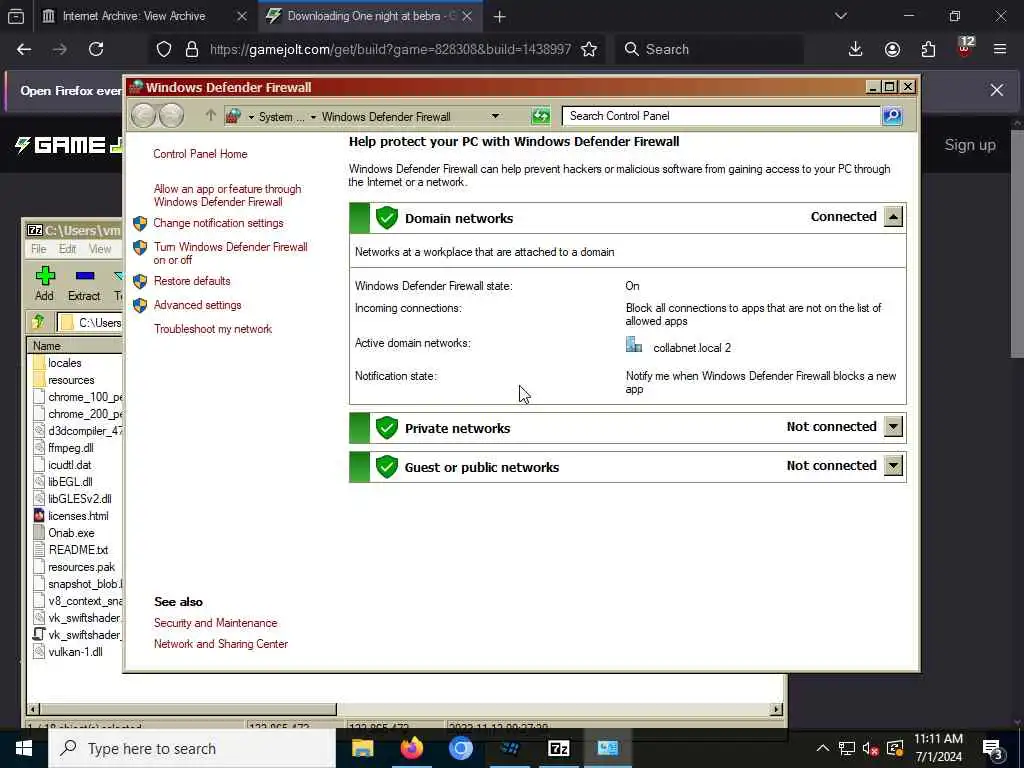
Task: Click the site padlock icon in URL bar
Action: [x=192, y=49]
